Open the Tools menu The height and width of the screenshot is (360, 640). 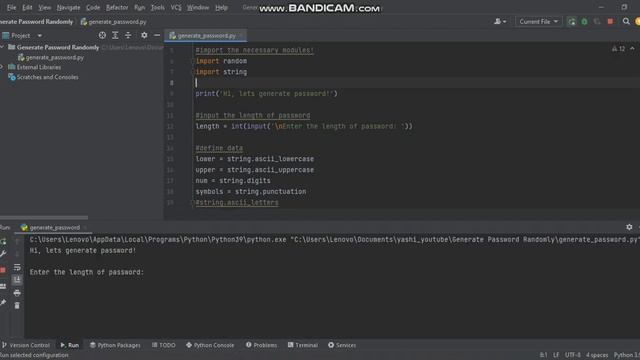click(x=158, y=7)
